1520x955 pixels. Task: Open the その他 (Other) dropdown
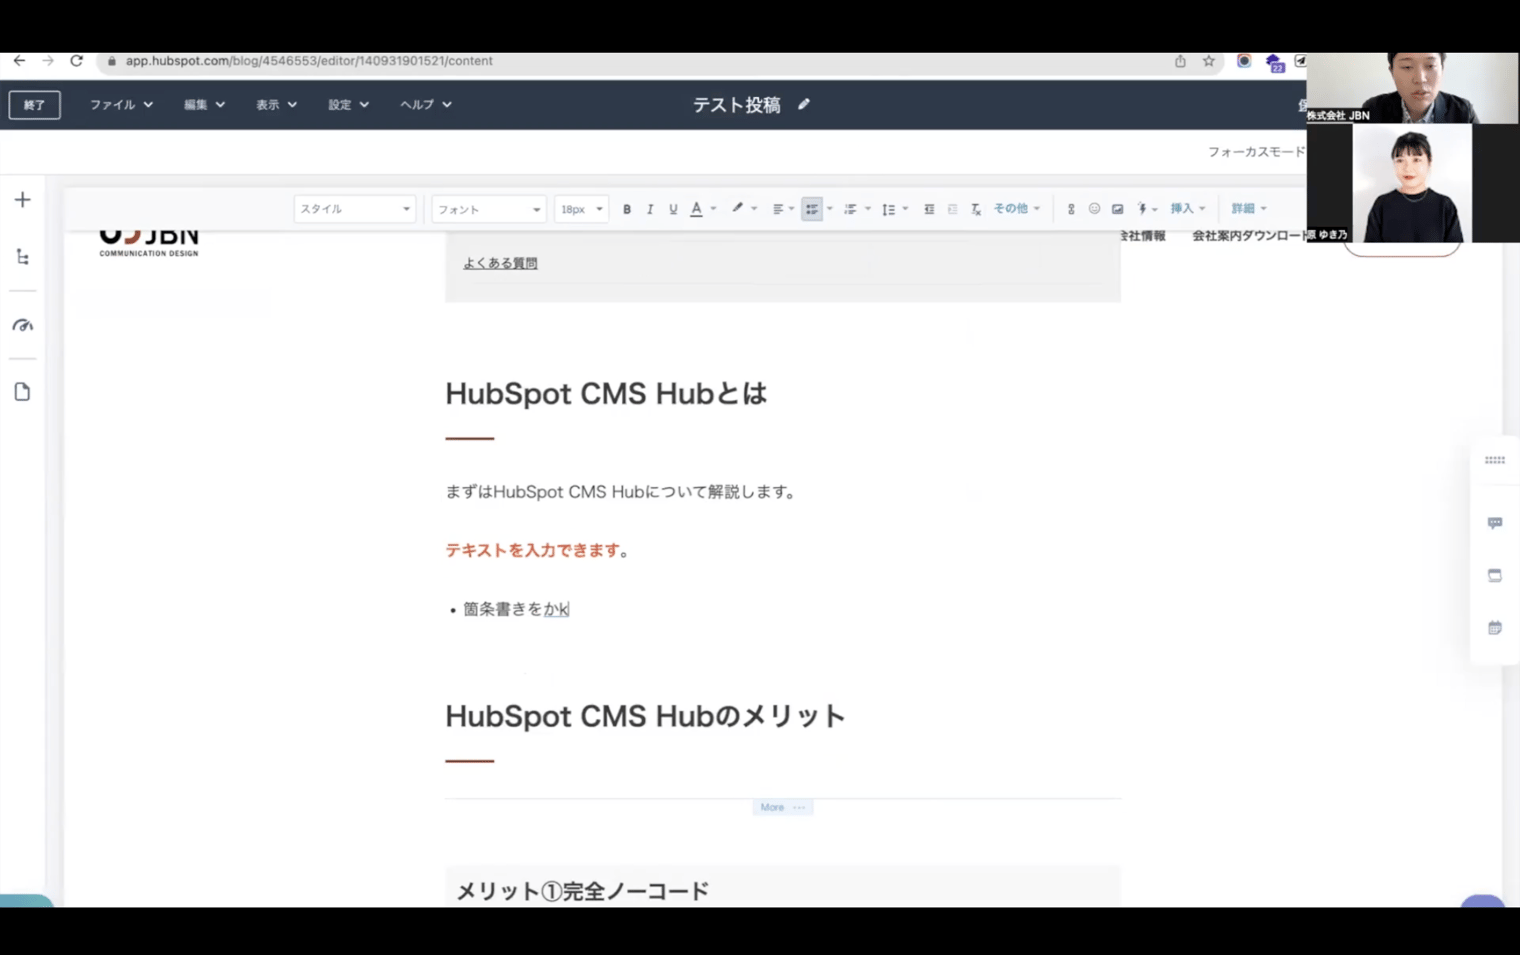1016,208
